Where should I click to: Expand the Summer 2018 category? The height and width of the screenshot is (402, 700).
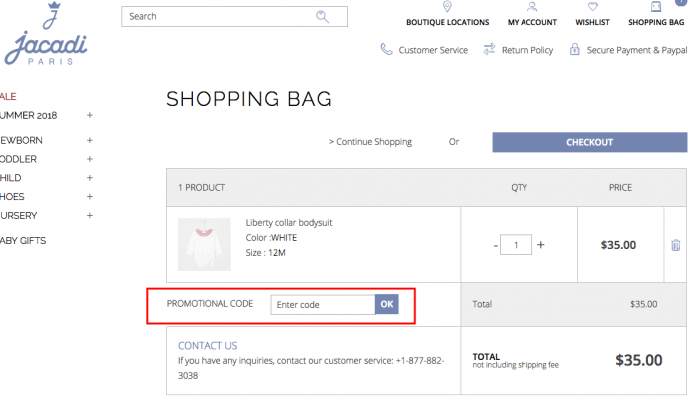90,115
